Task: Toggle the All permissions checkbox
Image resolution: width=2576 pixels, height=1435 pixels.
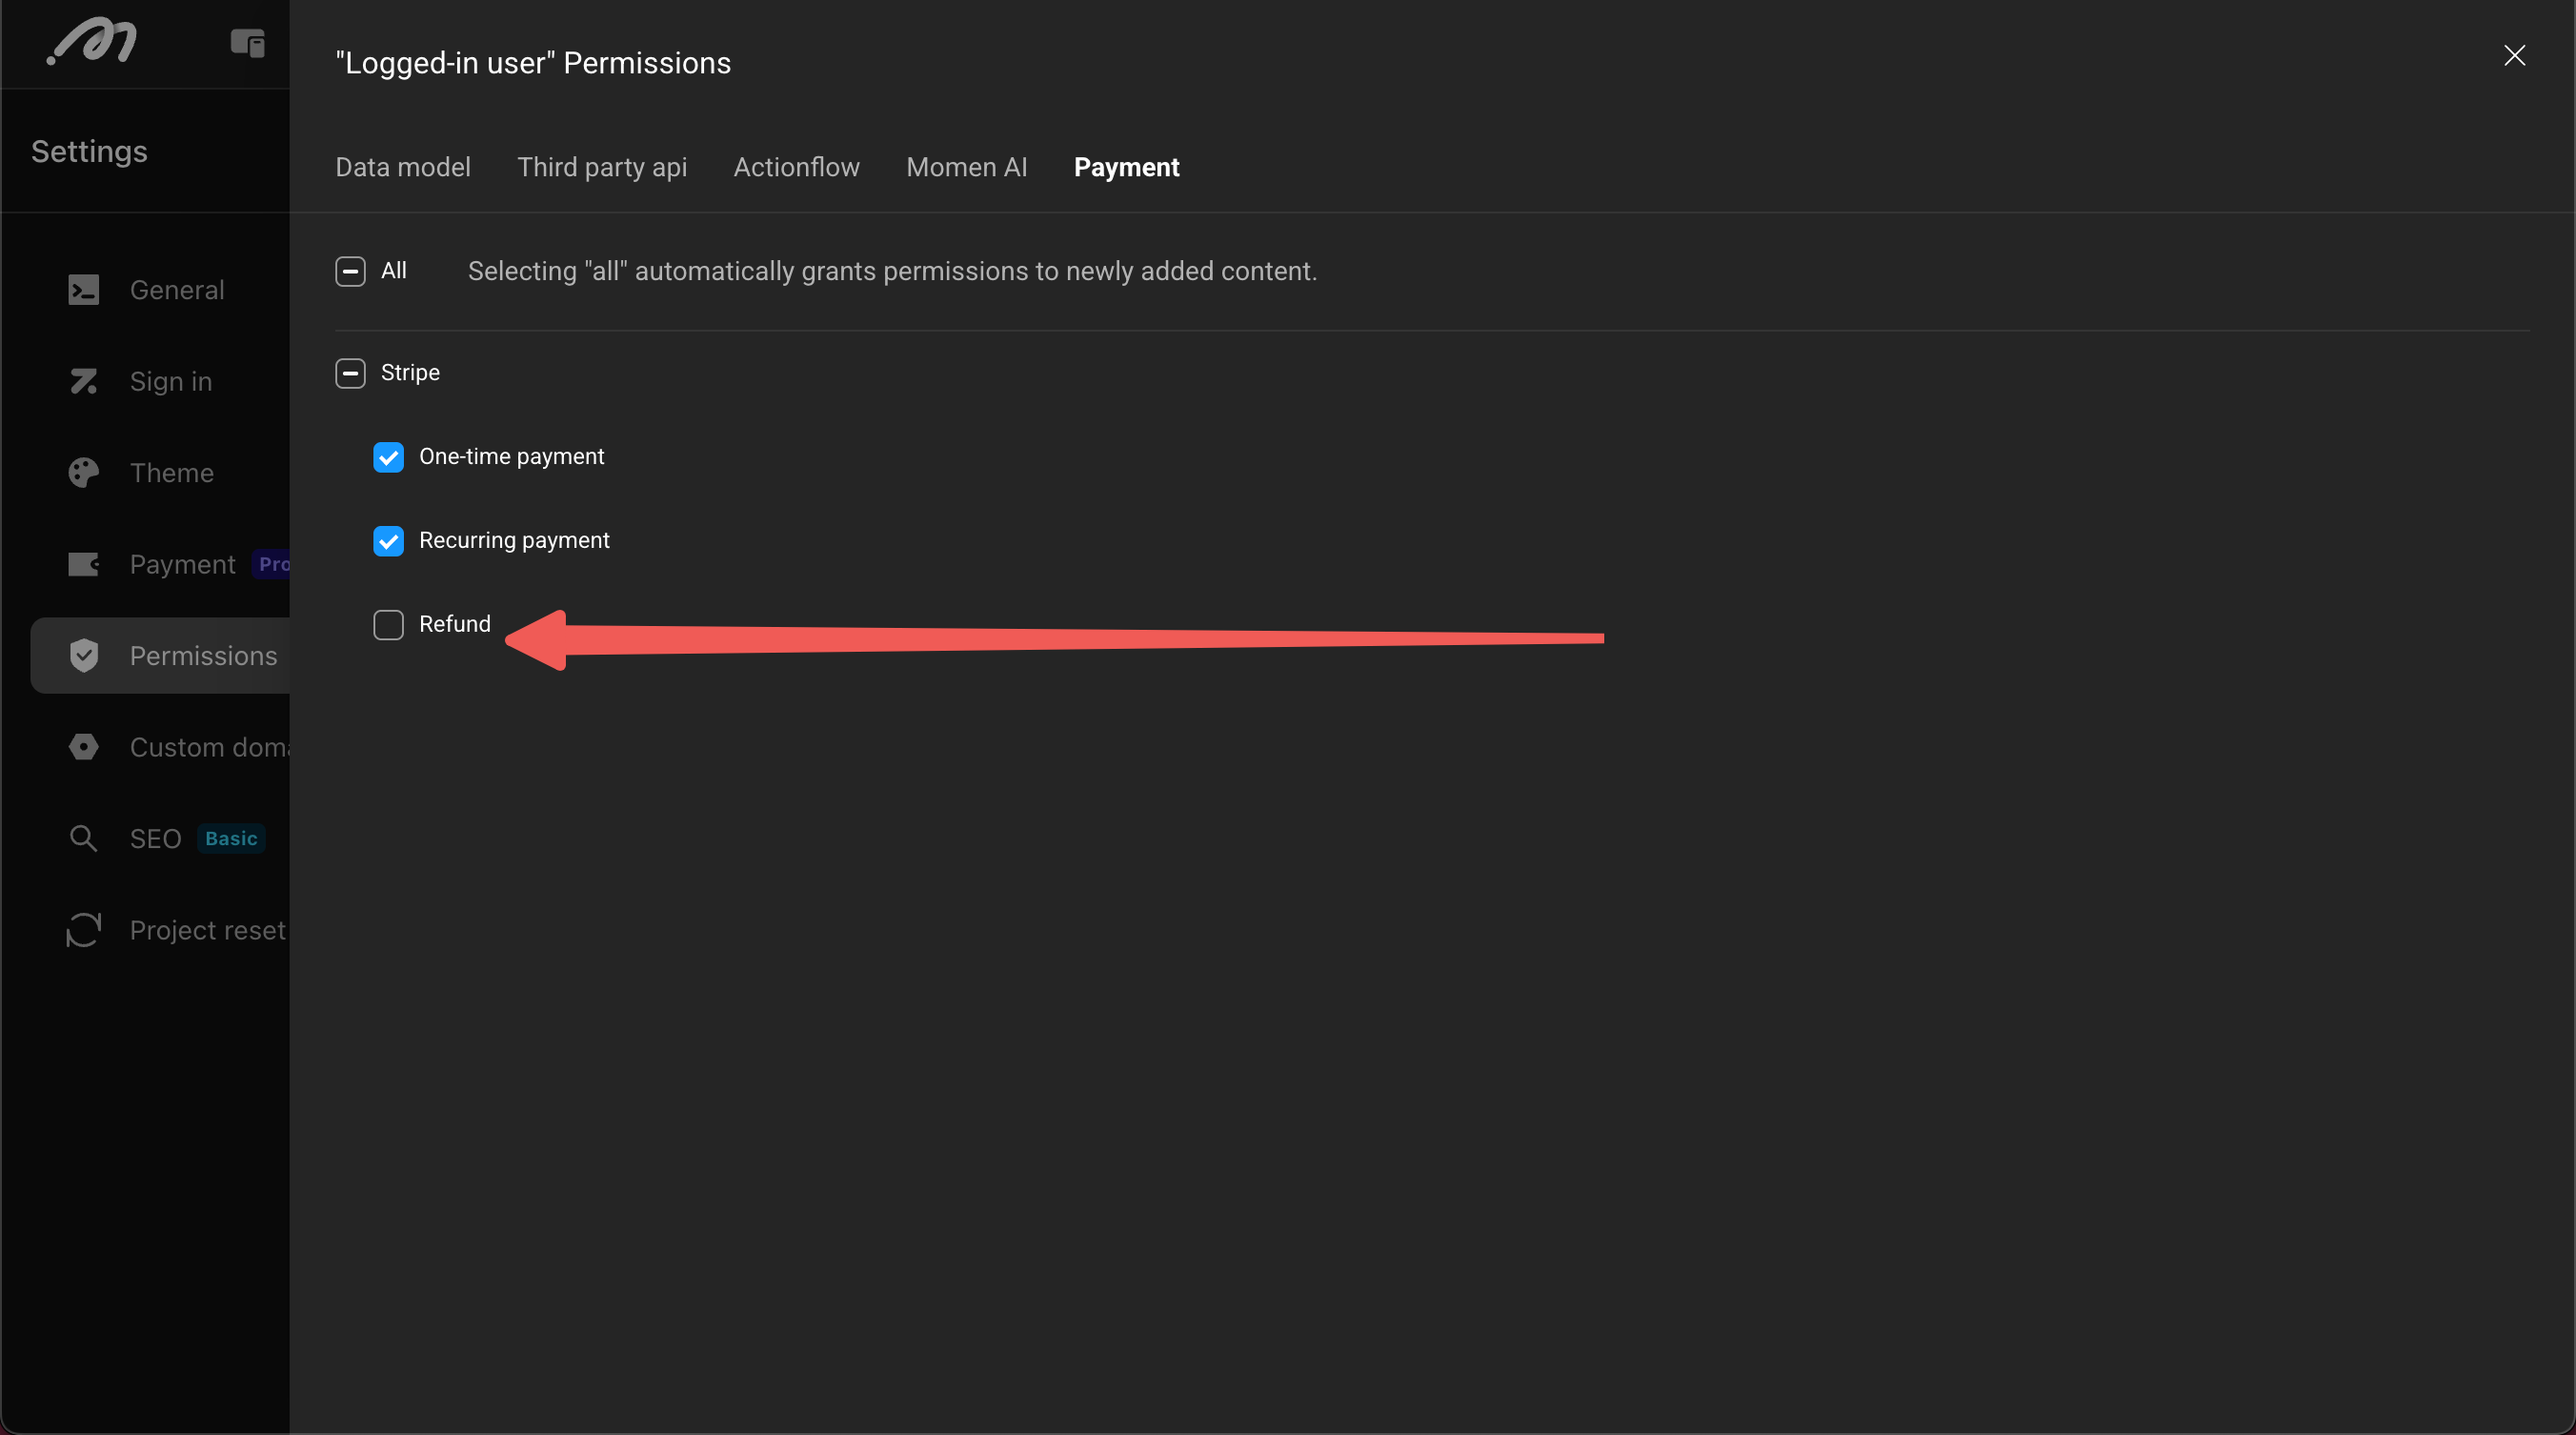Action: pos(350,271)
